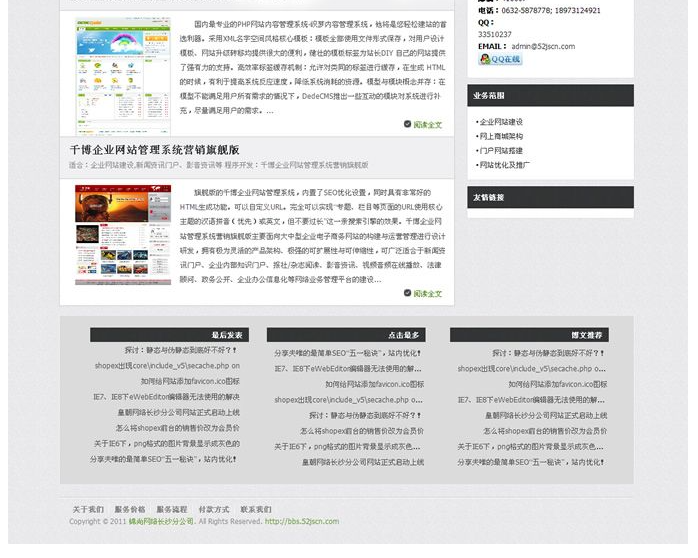Open 探讨：静态与伪静态 post under 最后发表
This screenshot has height=558, width=698.
pos(181,350)
